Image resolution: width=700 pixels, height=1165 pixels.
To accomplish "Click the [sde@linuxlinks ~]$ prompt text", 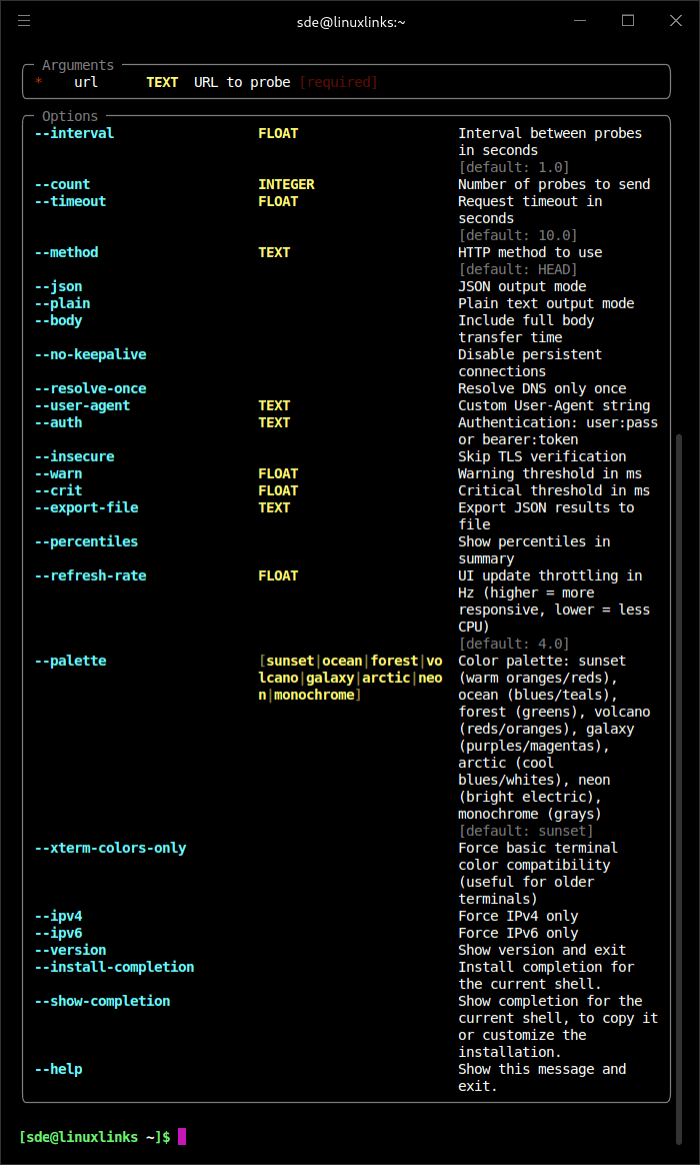I will pyautogui.click(x=94, y=1137).
